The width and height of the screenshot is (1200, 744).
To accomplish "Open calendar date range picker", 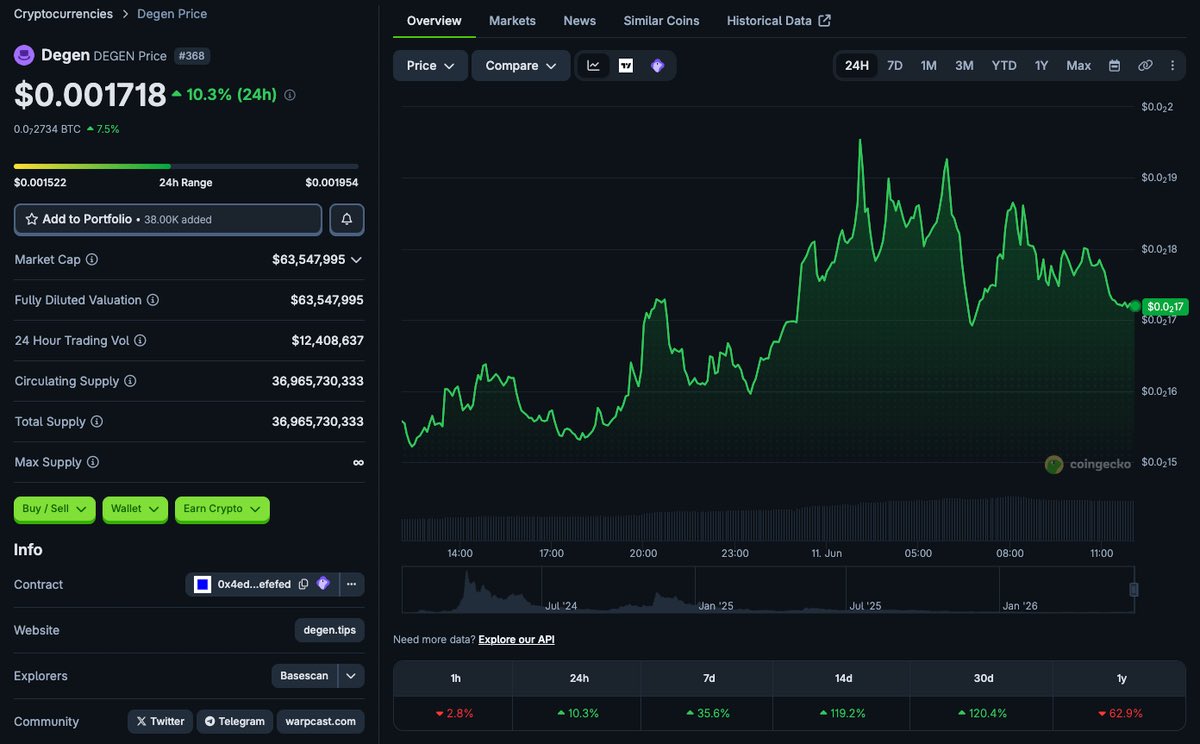I will pos(1114,66).
